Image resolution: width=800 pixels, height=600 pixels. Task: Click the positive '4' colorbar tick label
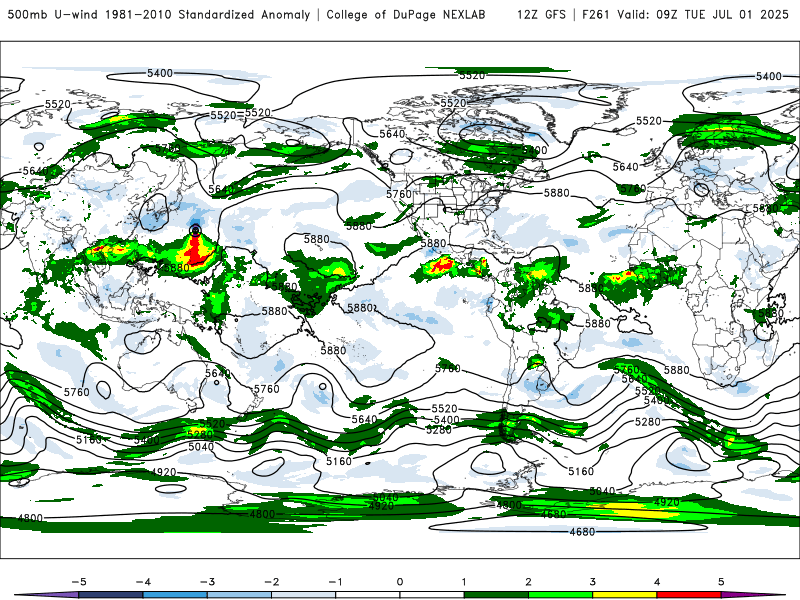(x=657, y=582)
